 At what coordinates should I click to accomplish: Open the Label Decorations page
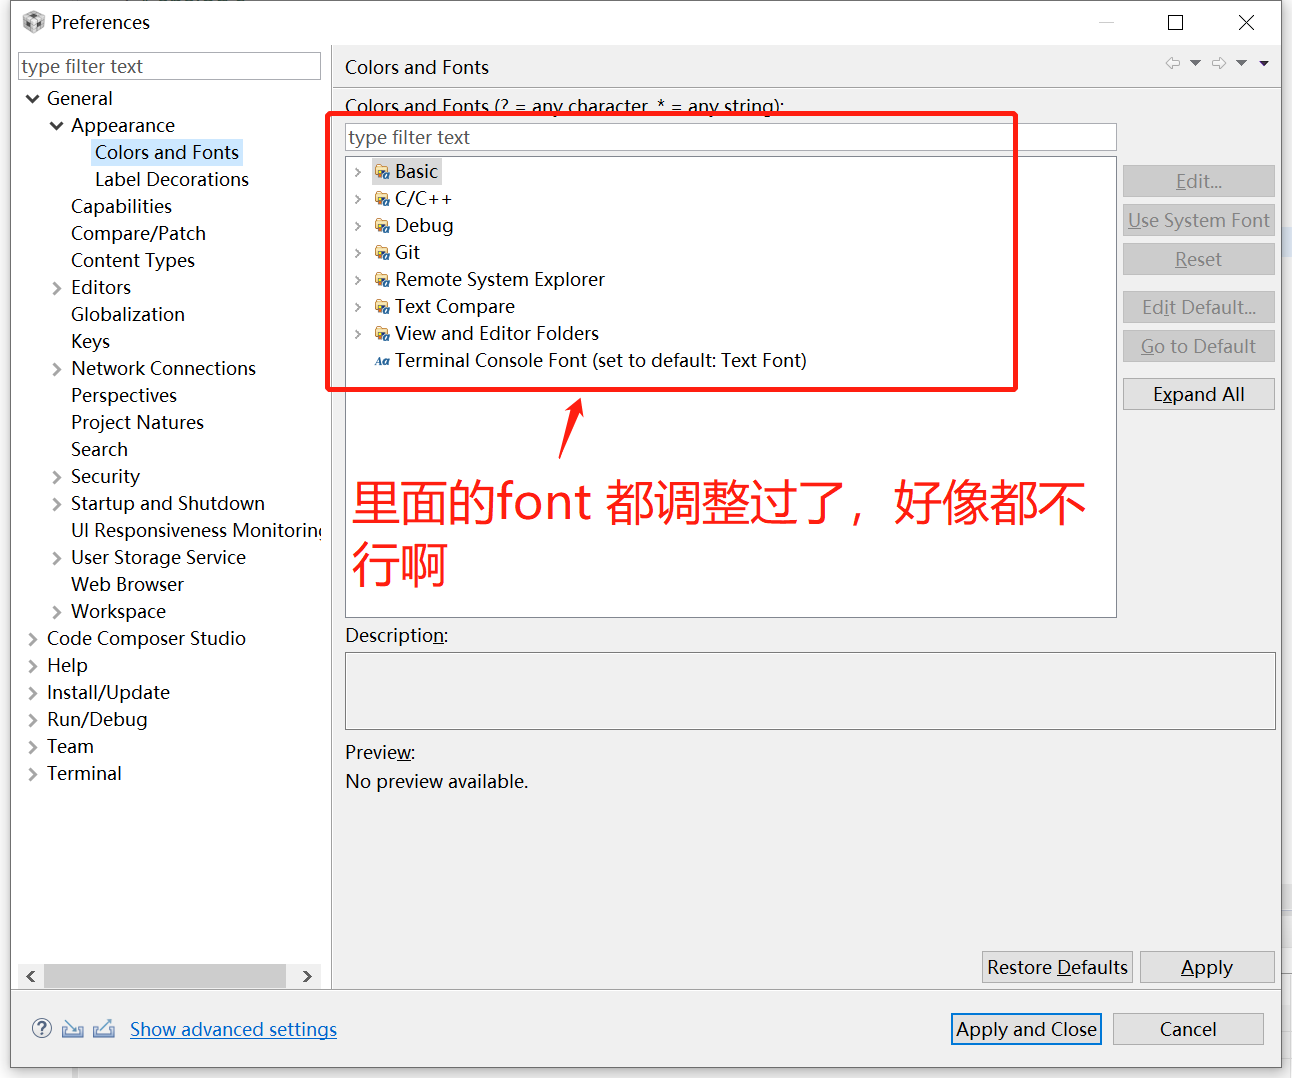pyautogui.click(x=172, y=179)
